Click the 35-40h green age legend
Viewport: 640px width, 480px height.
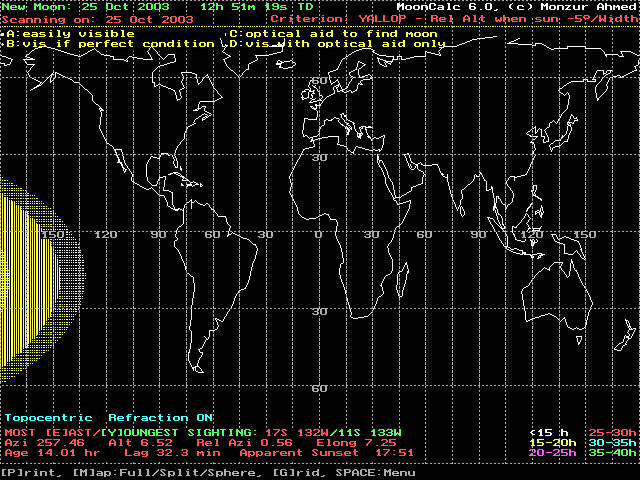tap(612, 451)
